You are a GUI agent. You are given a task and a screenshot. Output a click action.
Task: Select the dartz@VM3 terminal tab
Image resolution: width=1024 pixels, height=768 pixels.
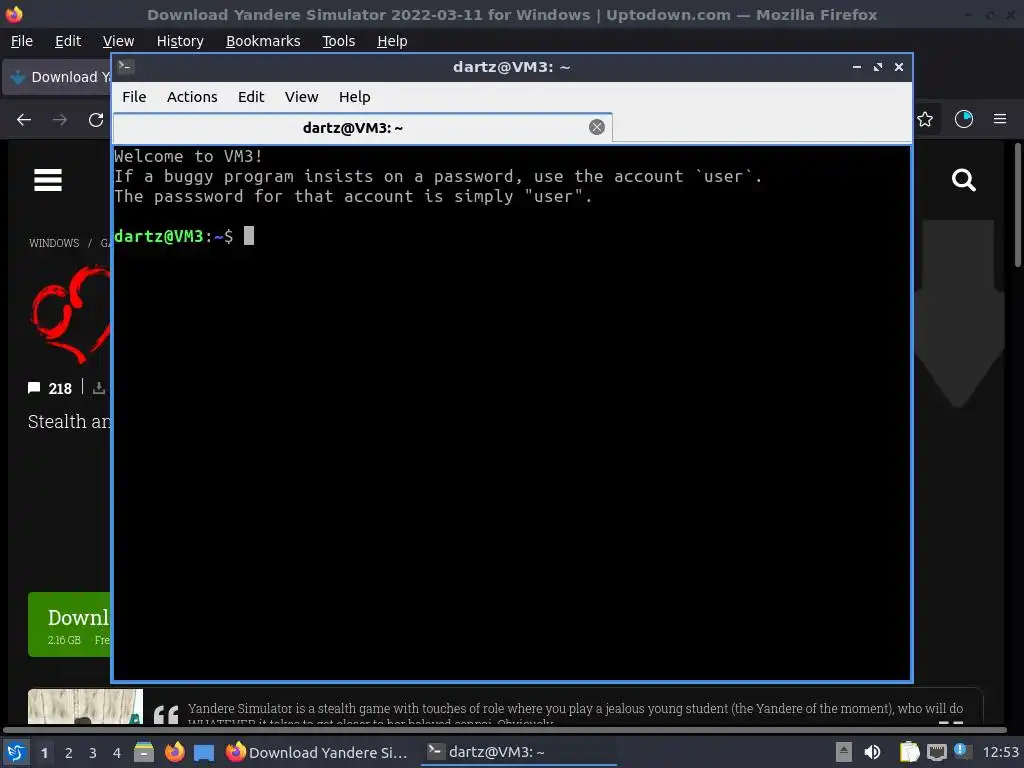pos(362,128)
